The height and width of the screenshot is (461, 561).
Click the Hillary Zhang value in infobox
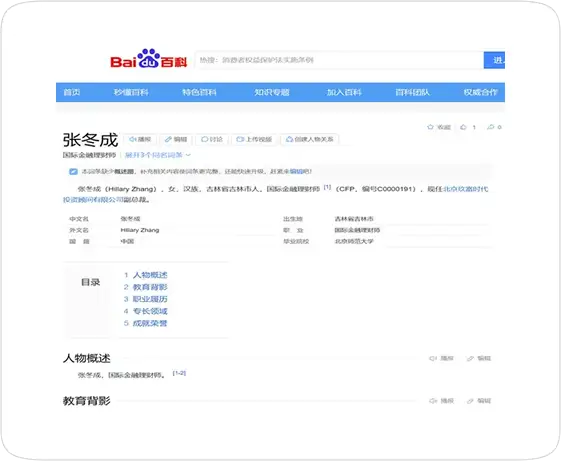(x=140, y=230)
